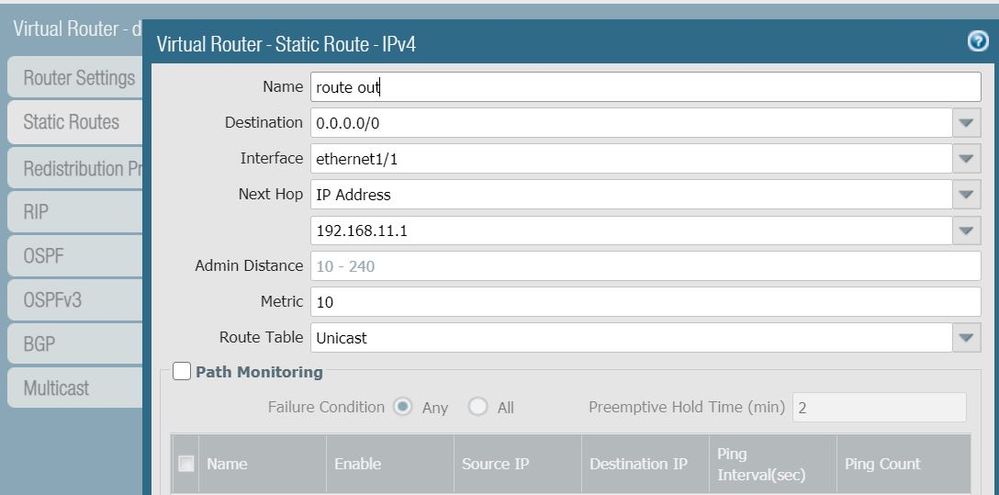Click the Metric input field
The height and width of the screenshot is (495, 999).
pos(645,302)
